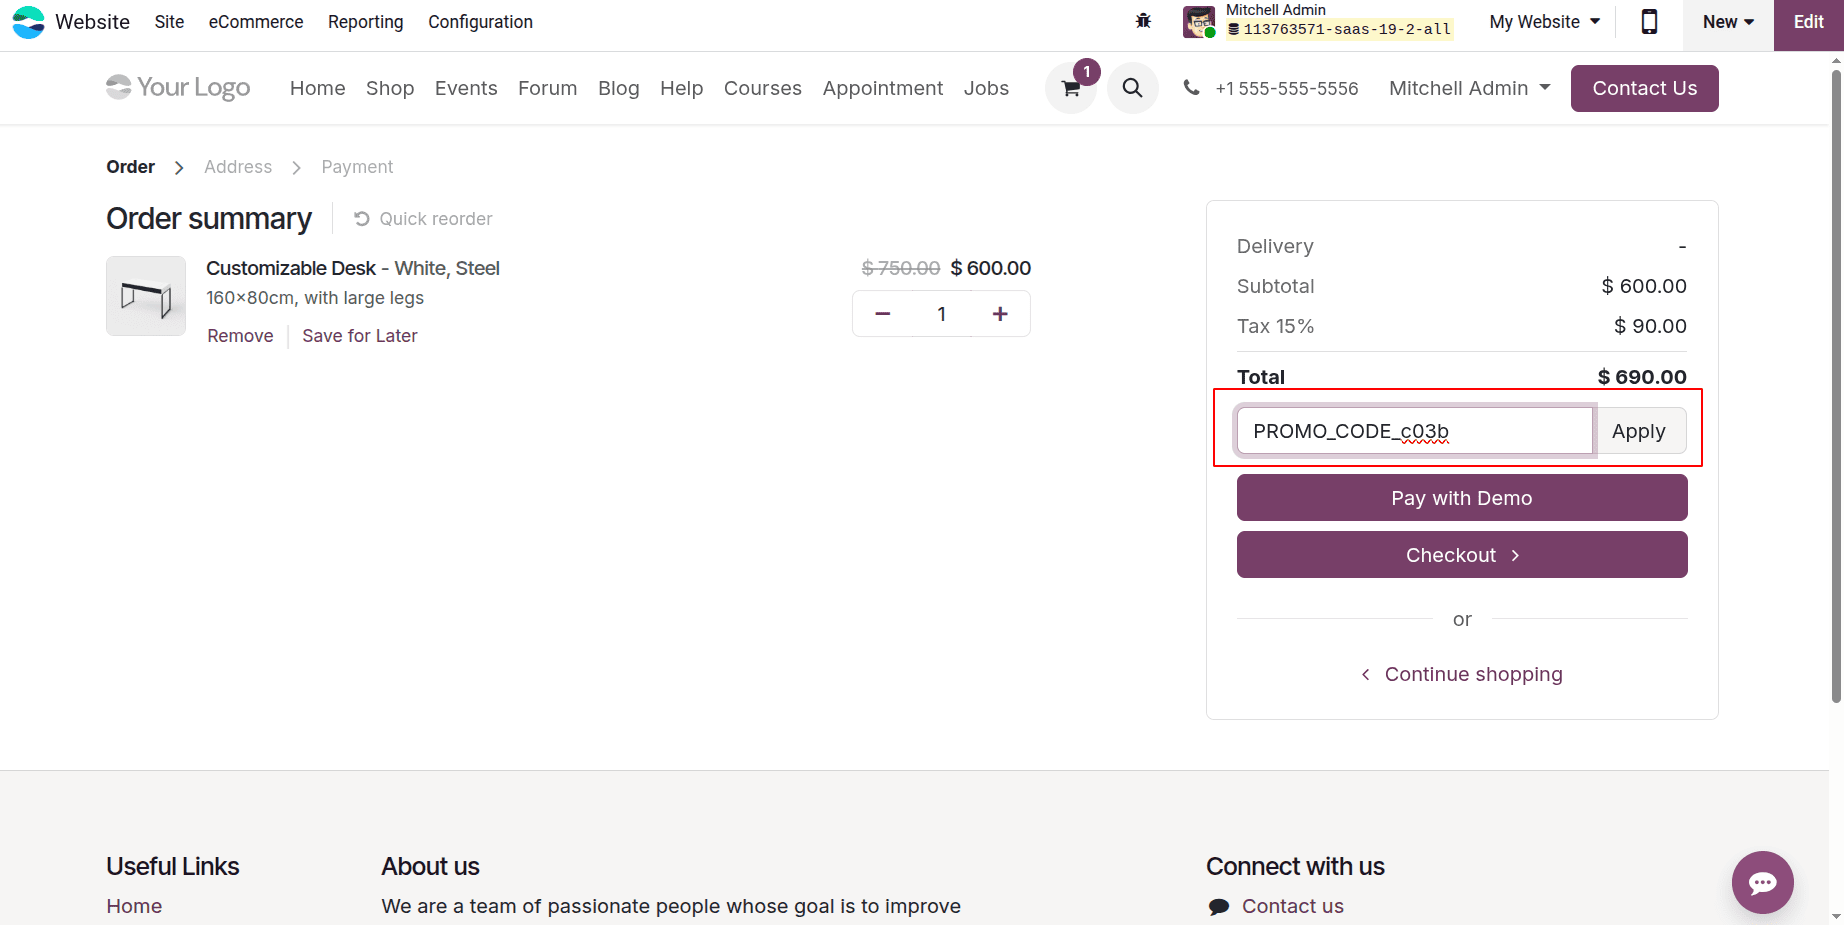
Task: Click the footer Home link
Action: 134,906
